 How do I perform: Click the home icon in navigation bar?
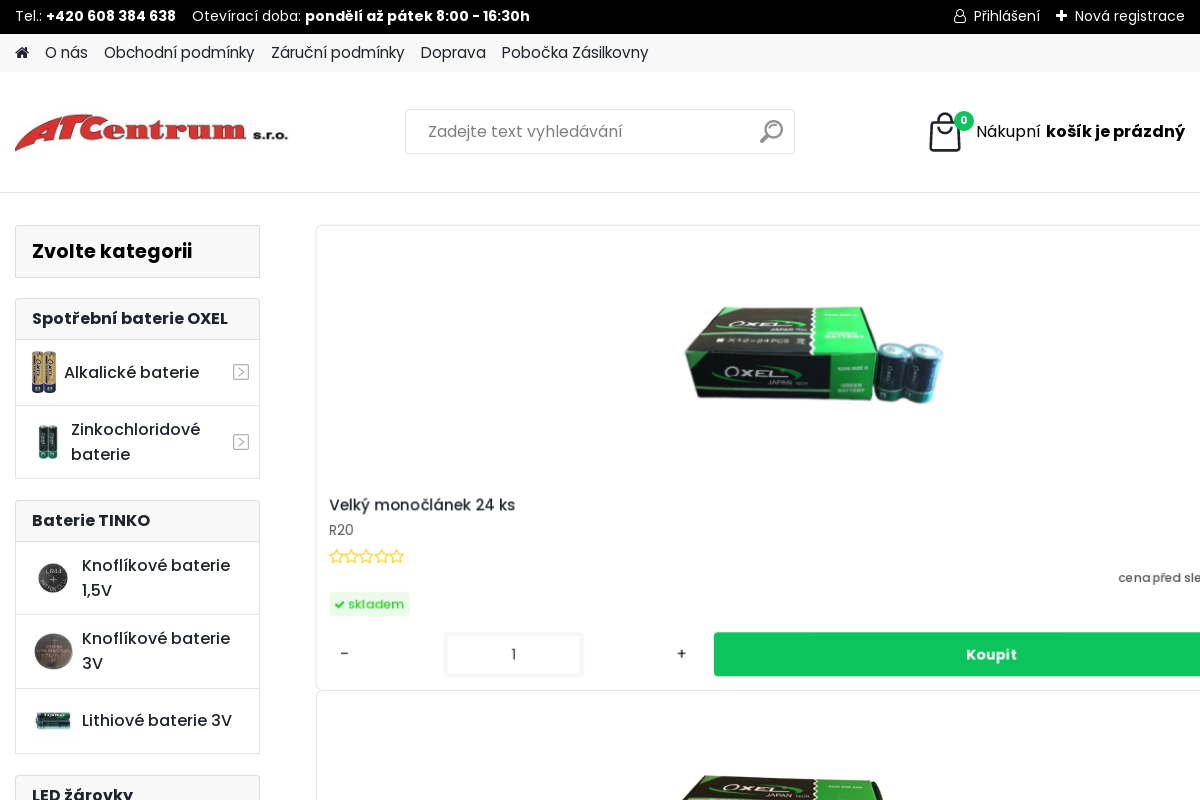pyautogui.click(x=22, y=53)
